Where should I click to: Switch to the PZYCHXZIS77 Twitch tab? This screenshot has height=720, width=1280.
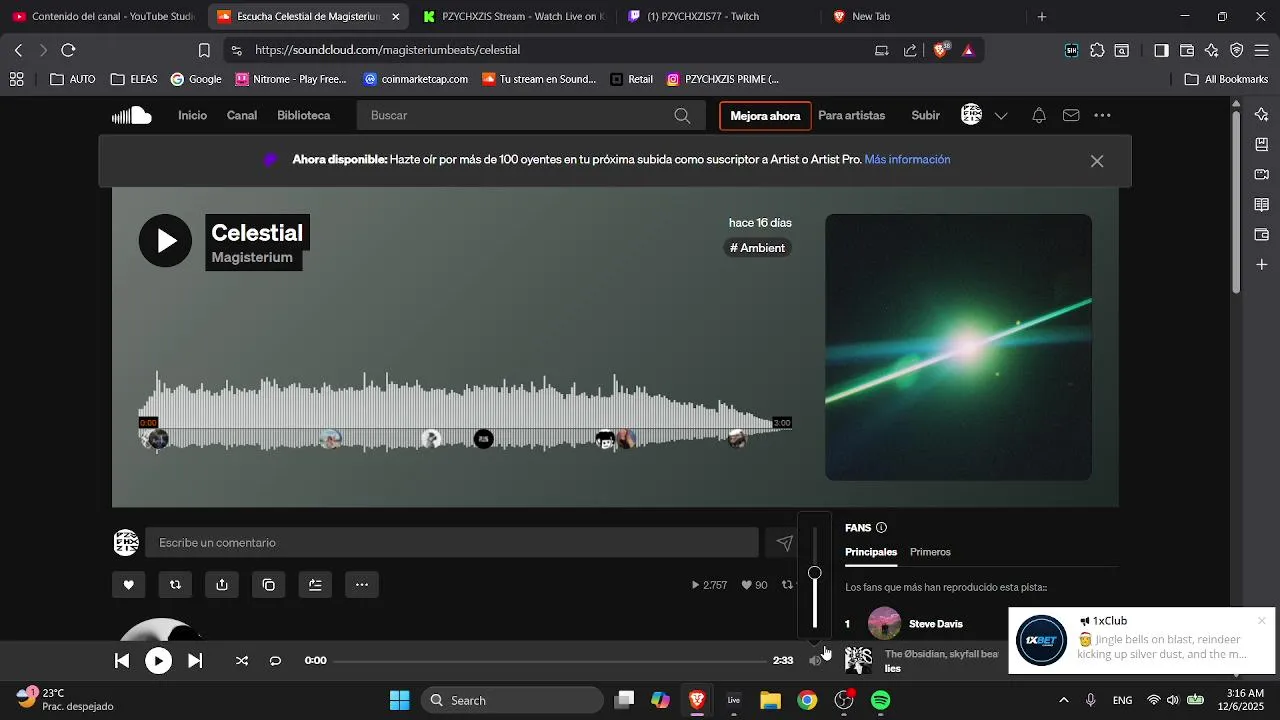[715, 17]
